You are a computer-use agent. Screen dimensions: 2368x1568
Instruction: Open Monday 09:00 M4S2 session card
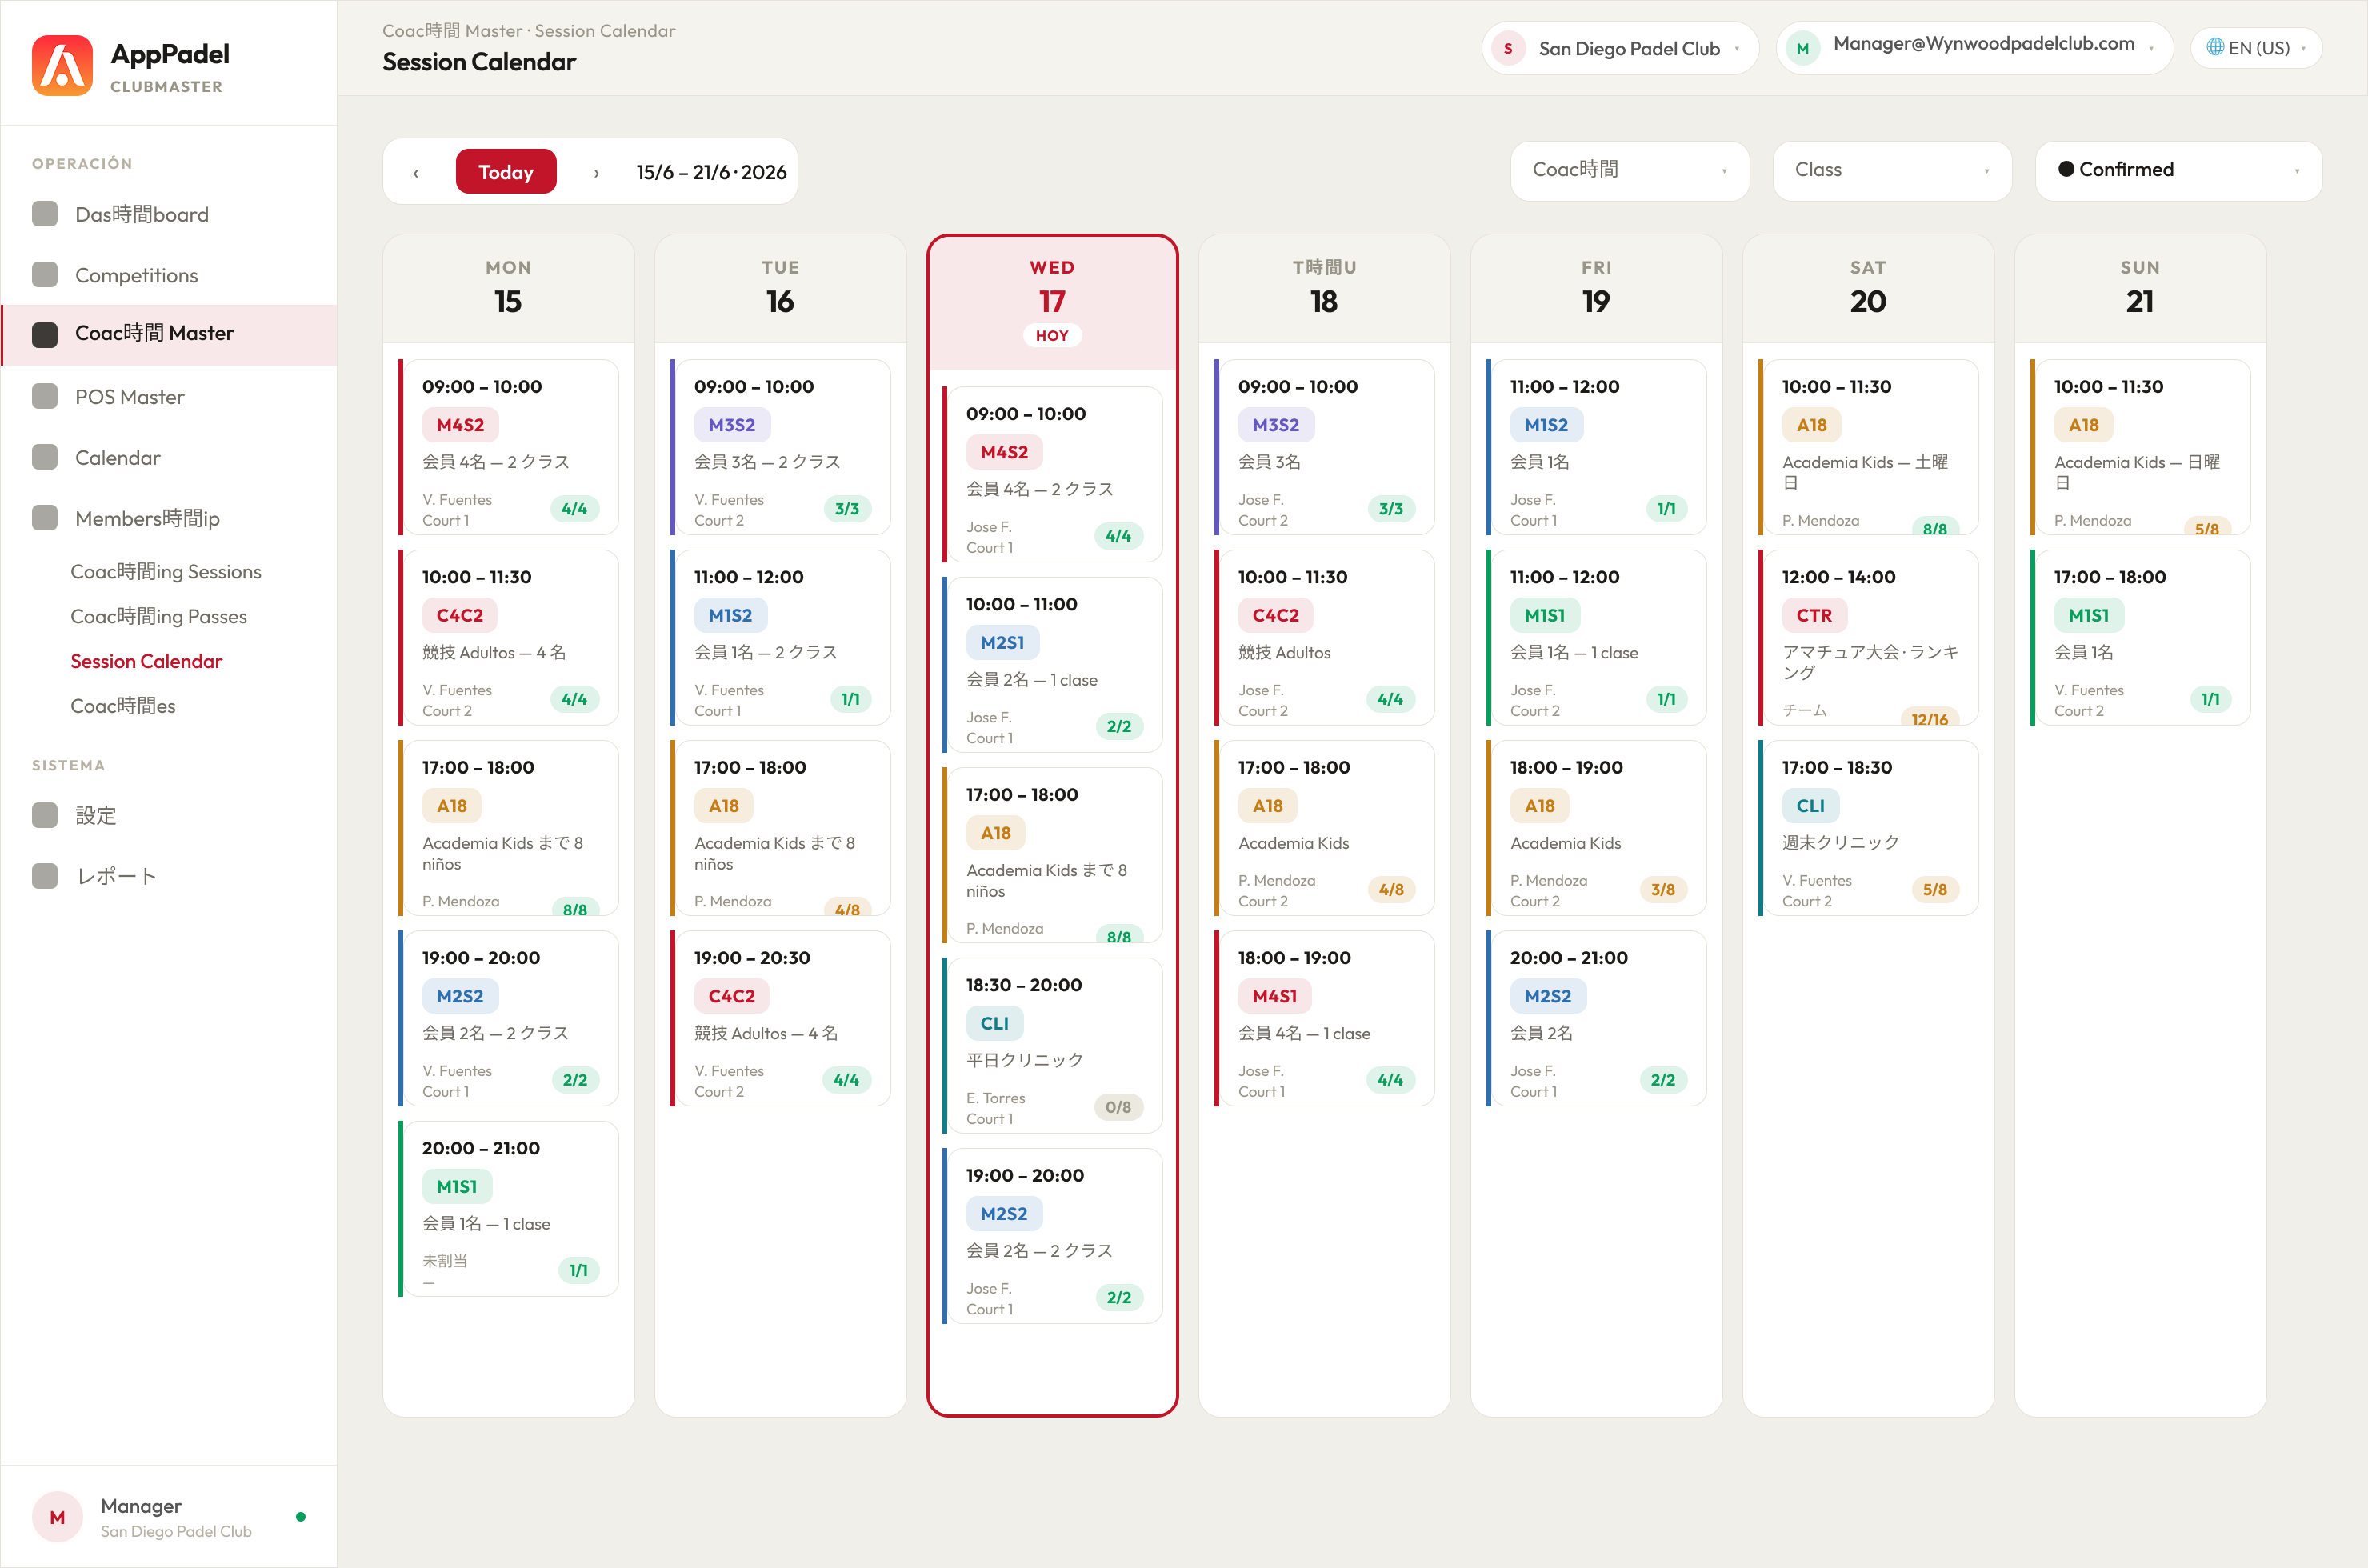click(x=509, y=447)
